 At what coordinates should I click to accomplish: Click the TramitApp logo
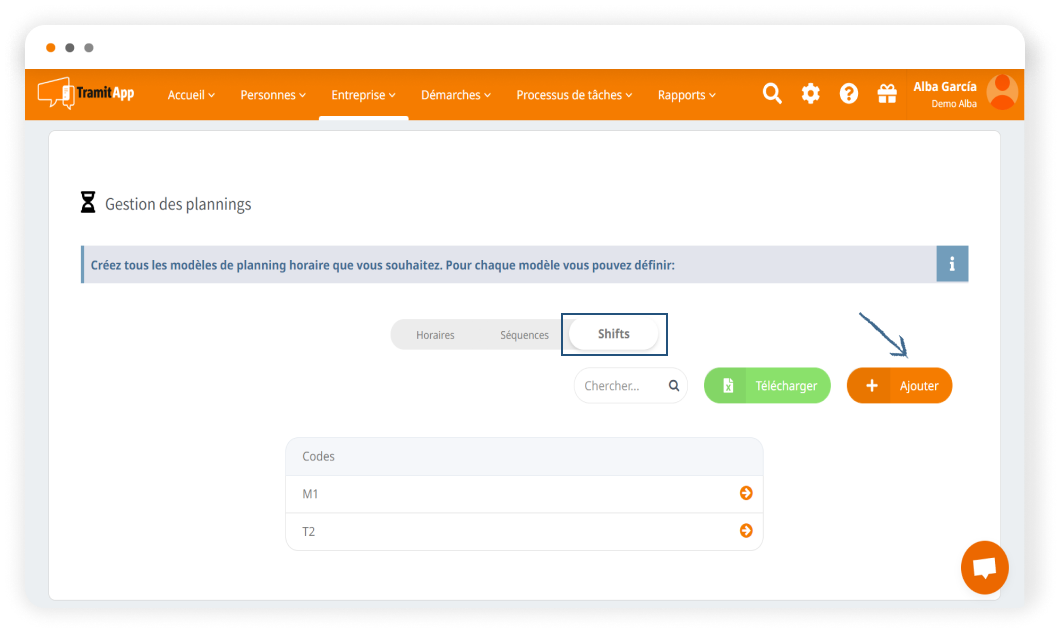pos(86,94)
